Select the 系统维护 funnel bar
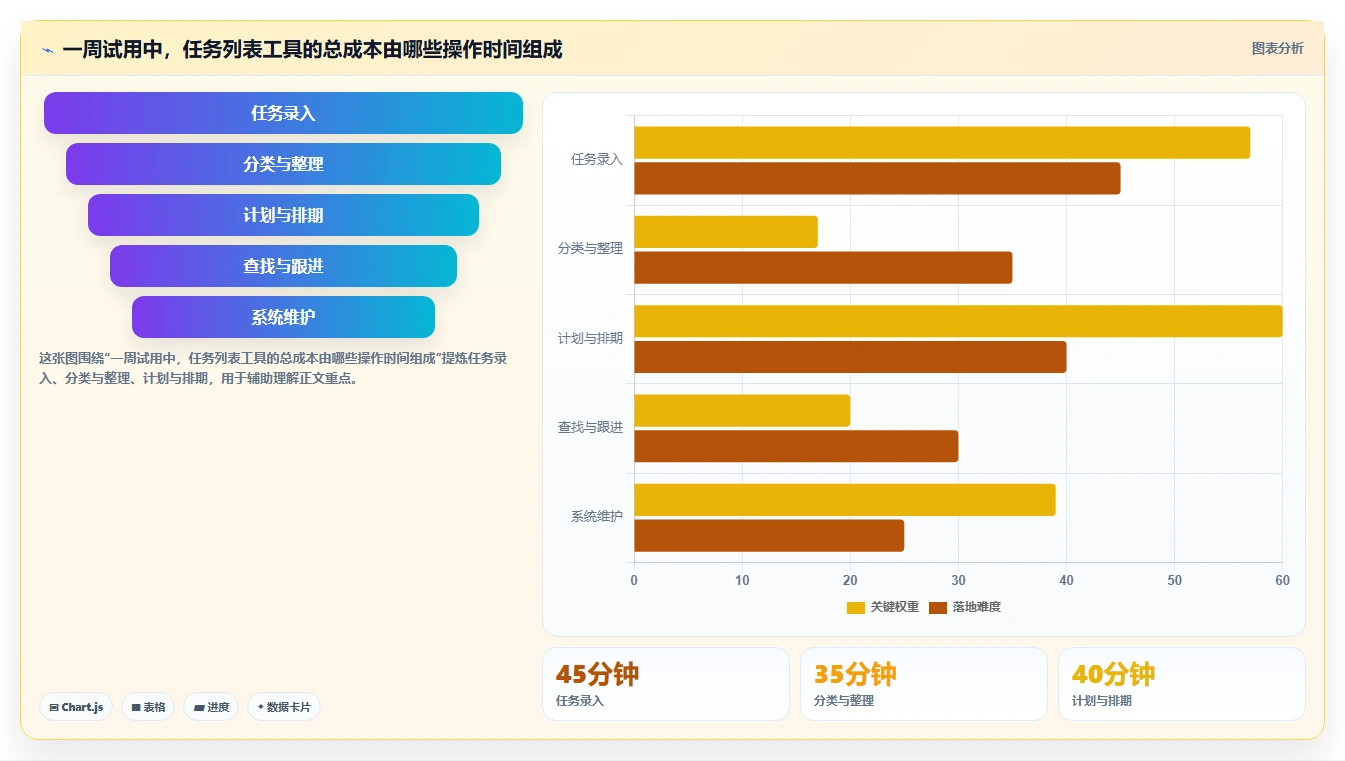1345x761 pixels. pyautogui.click(x=283, y=317)
